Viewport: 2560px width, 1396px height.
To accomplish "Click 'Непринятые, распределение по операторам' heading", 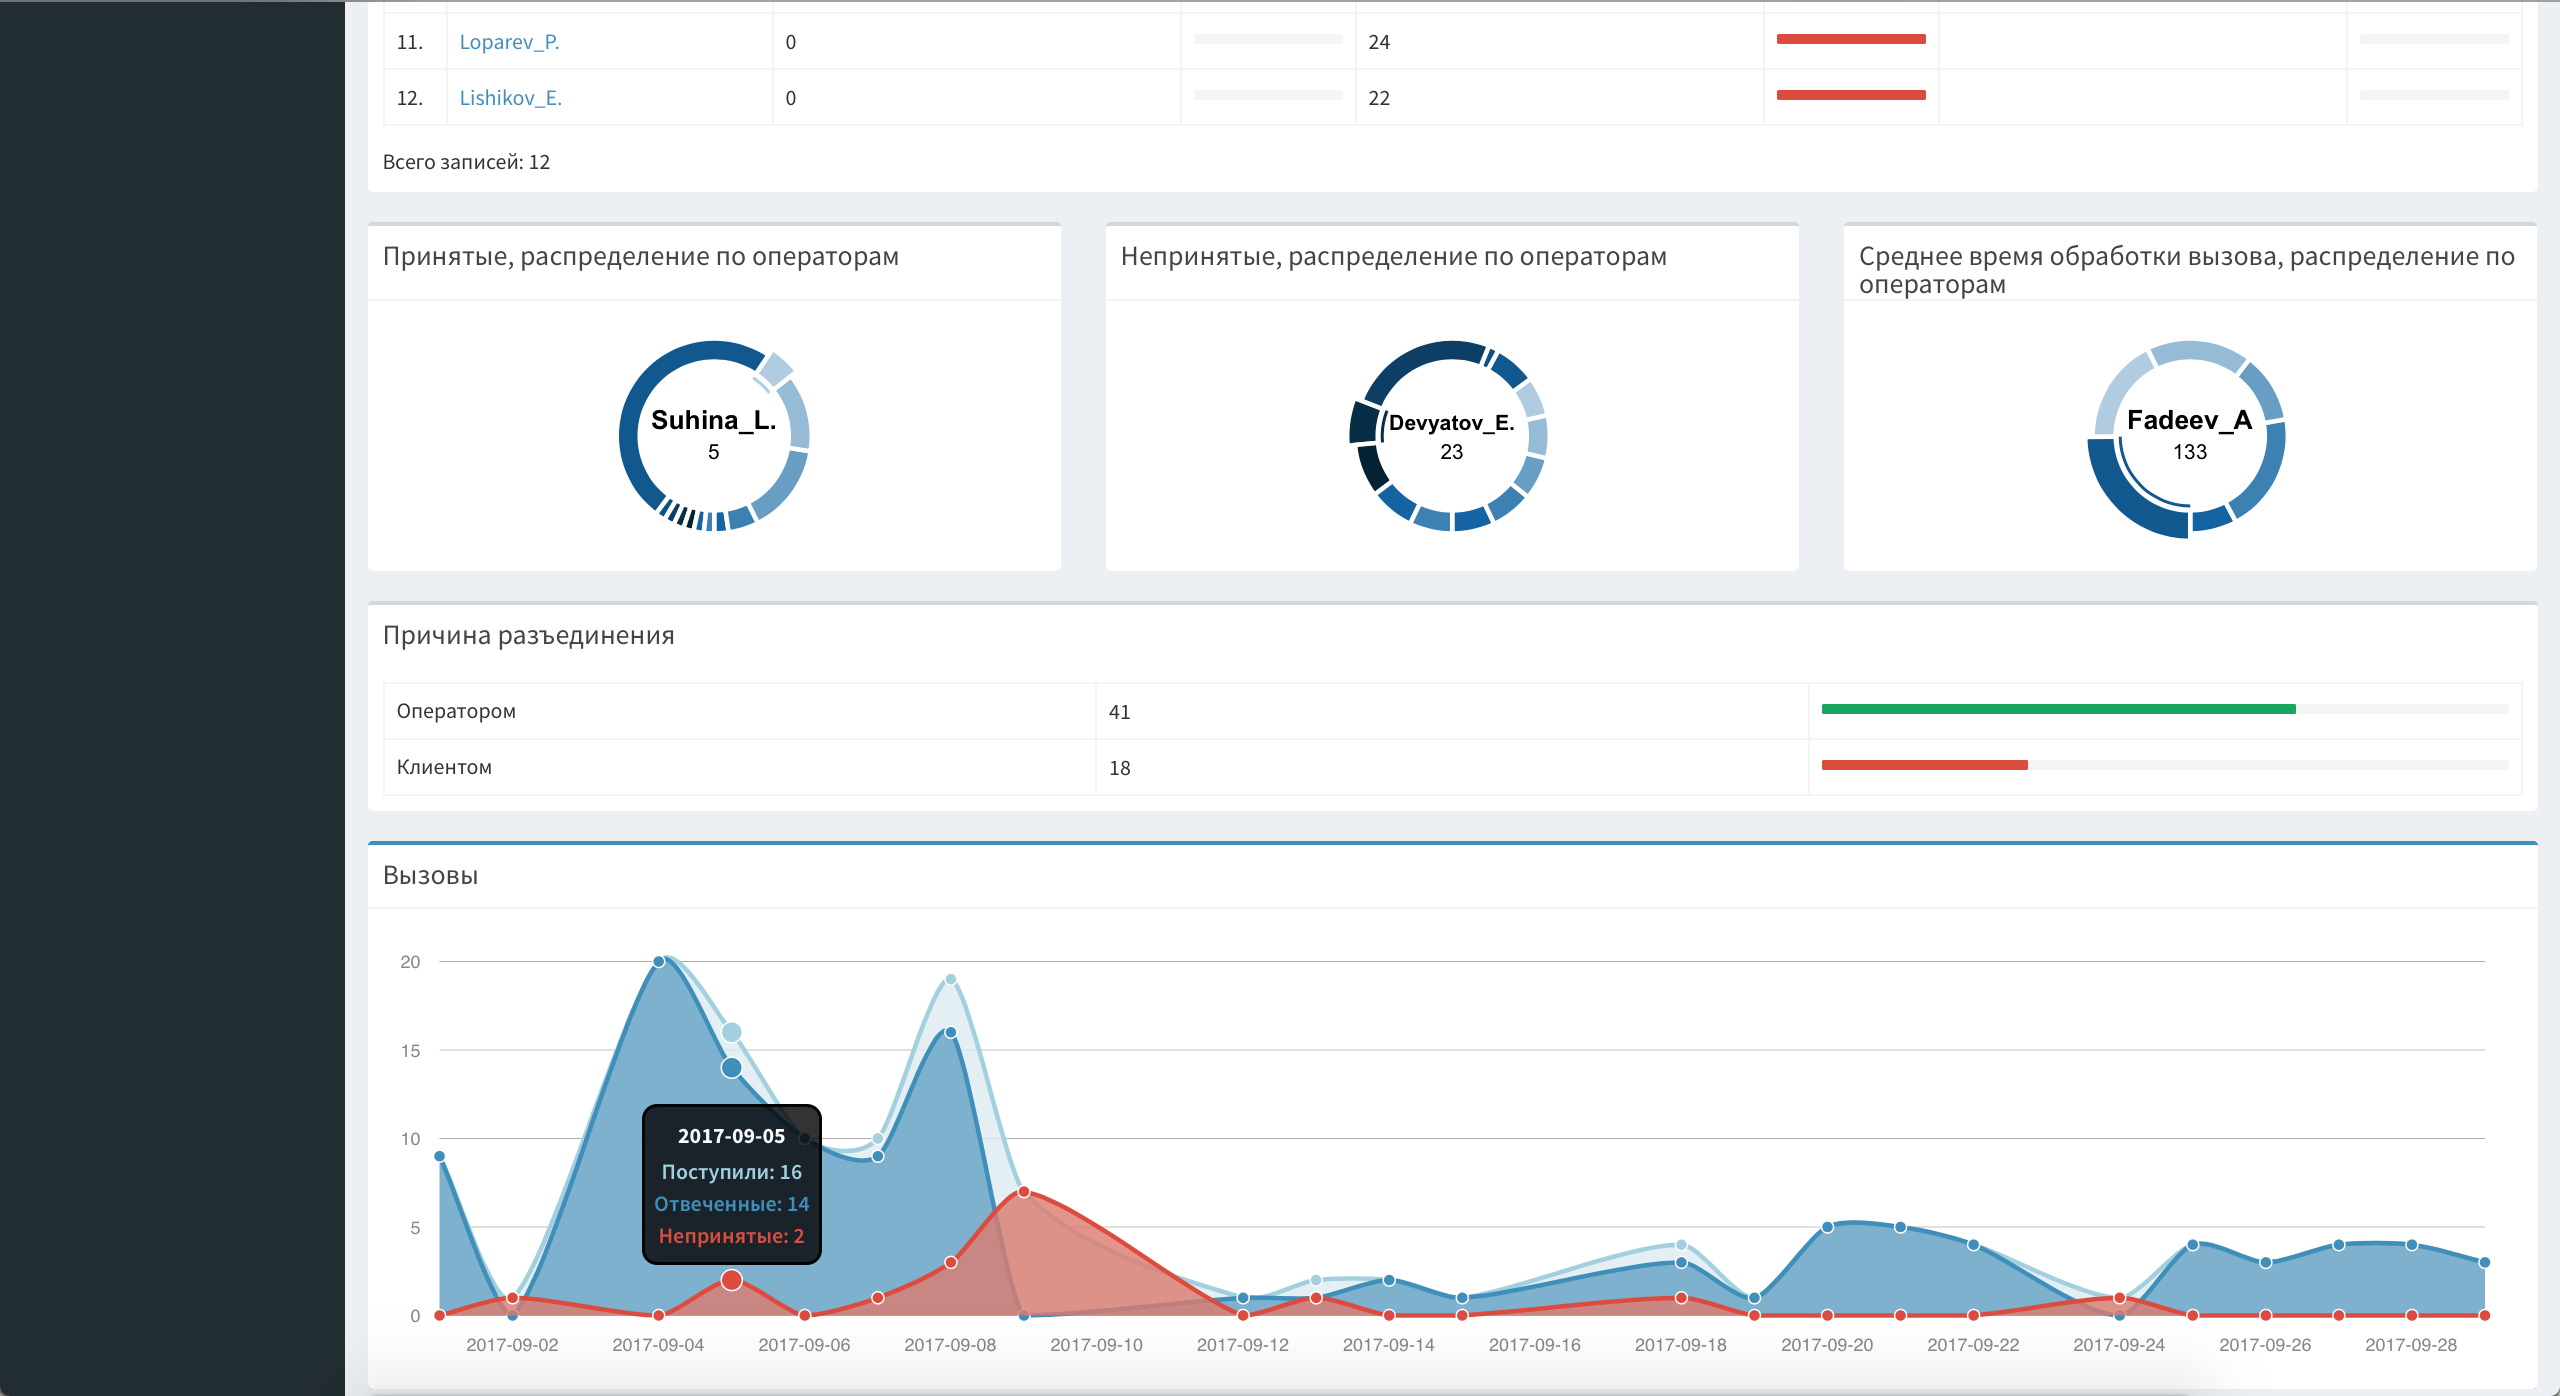I will pyautogui.click(x=1393, y=257).
